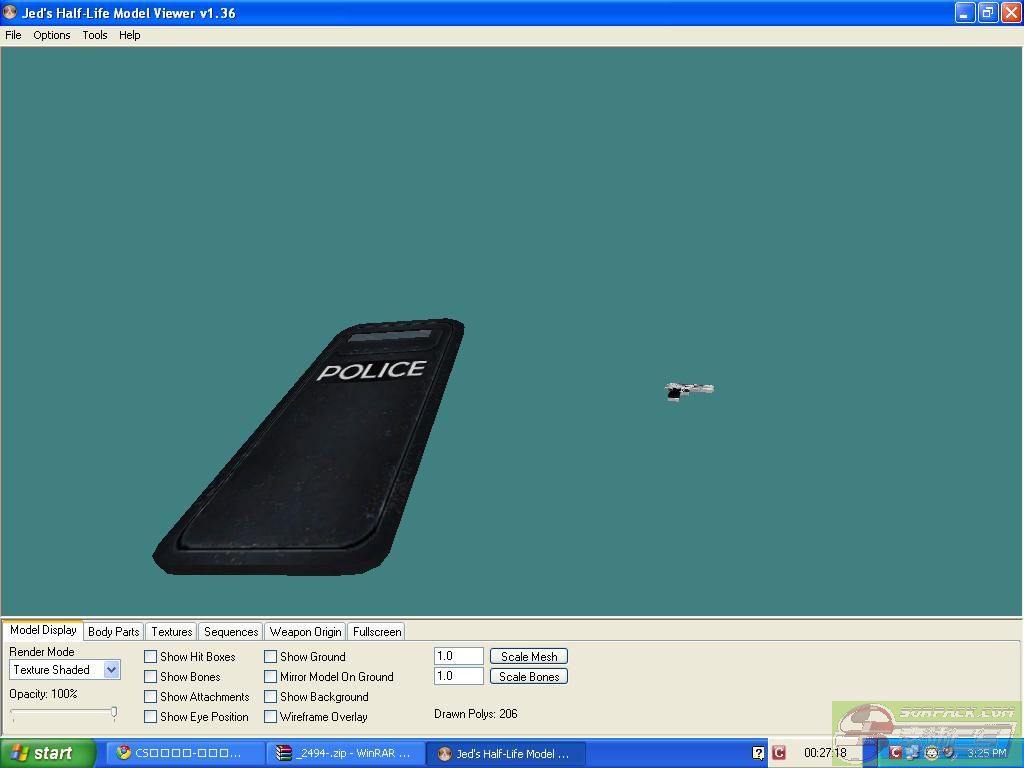Click the Windows Start button
The width and height of the screenshot is (1024, 768).
[47, 753]
